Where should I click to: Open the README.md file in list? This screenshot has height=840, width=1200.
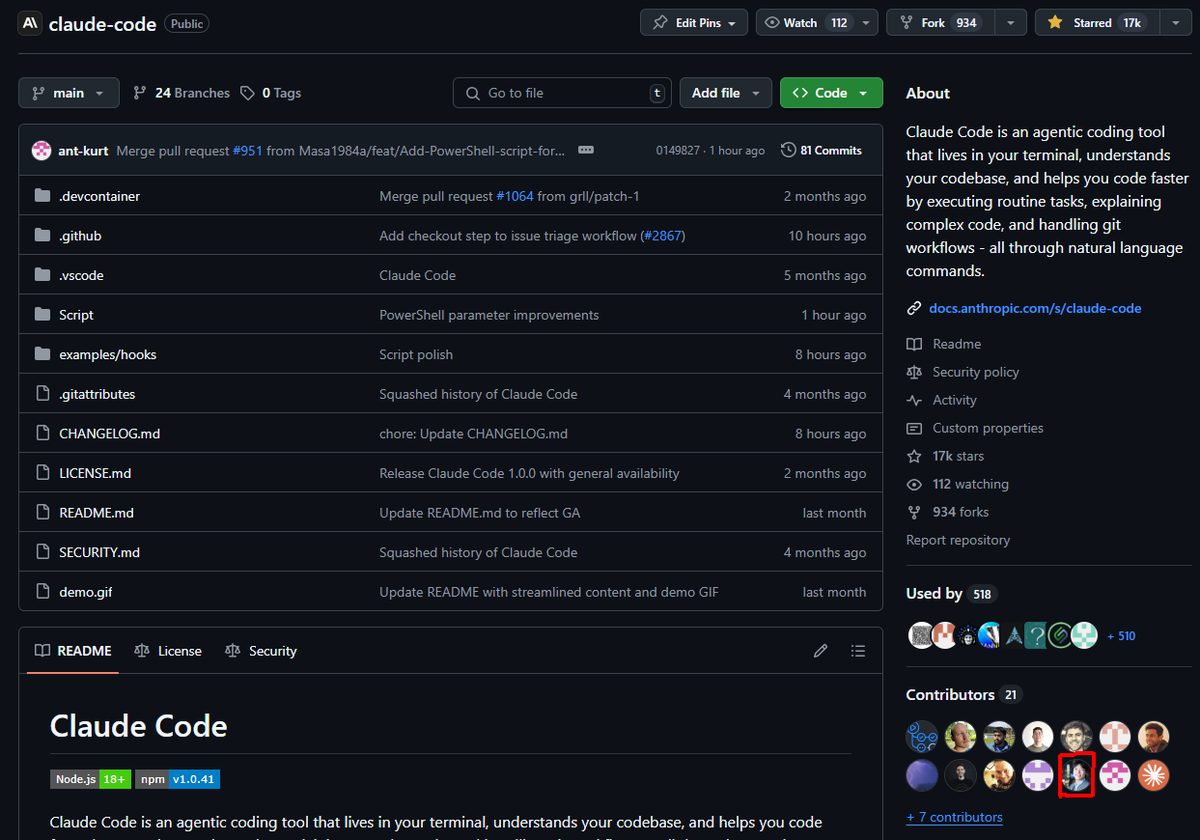(96, 512)
